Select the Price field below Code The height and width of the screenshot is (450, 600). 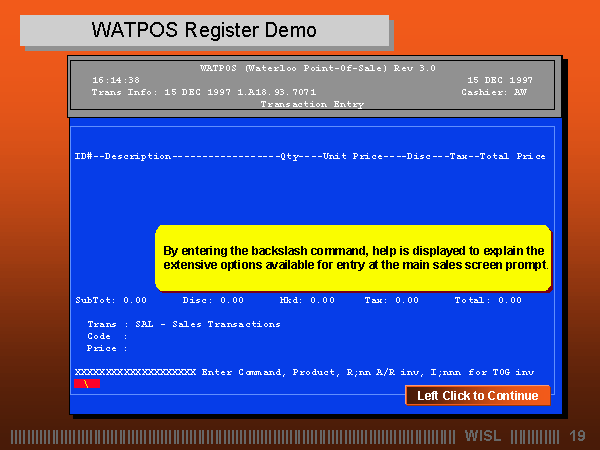click(x=108, y=348)
